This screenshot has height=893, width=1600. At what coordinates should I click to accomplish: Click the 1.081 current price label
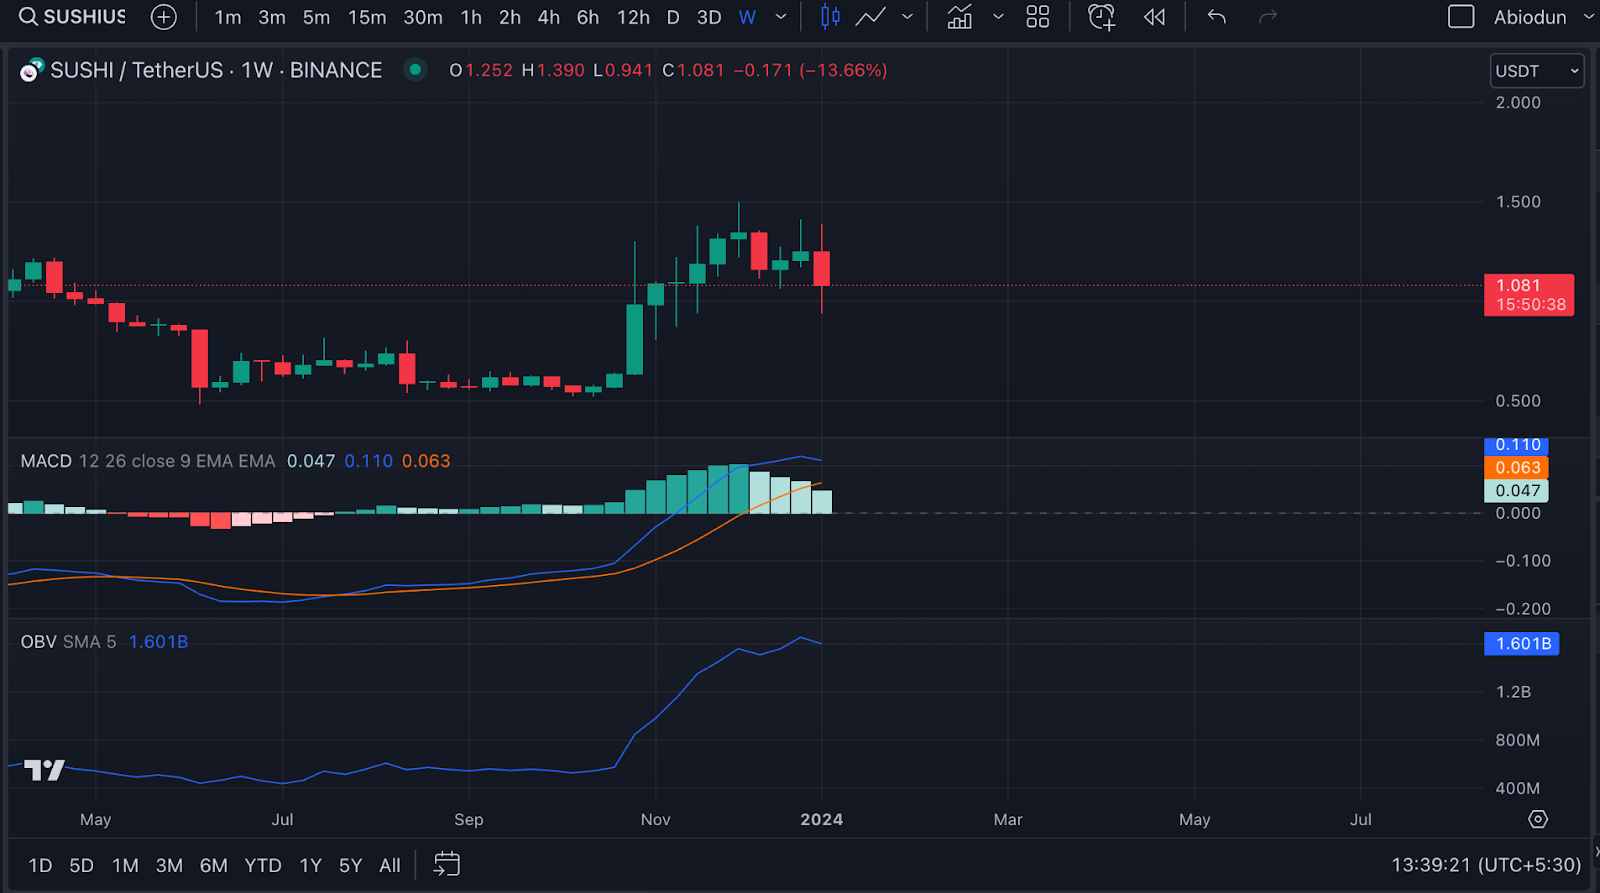point(1529,295)
